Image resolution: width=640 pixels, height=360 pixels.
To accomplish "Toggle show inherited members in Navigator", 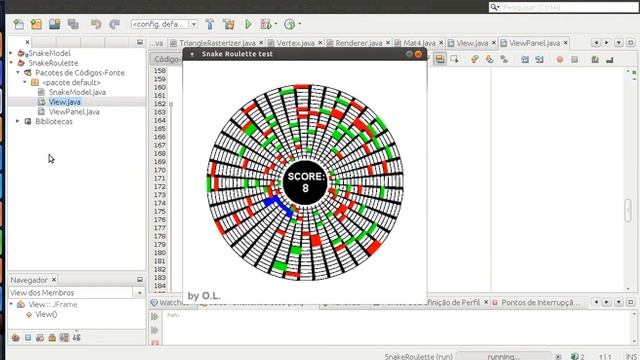I will coord(16,338).
